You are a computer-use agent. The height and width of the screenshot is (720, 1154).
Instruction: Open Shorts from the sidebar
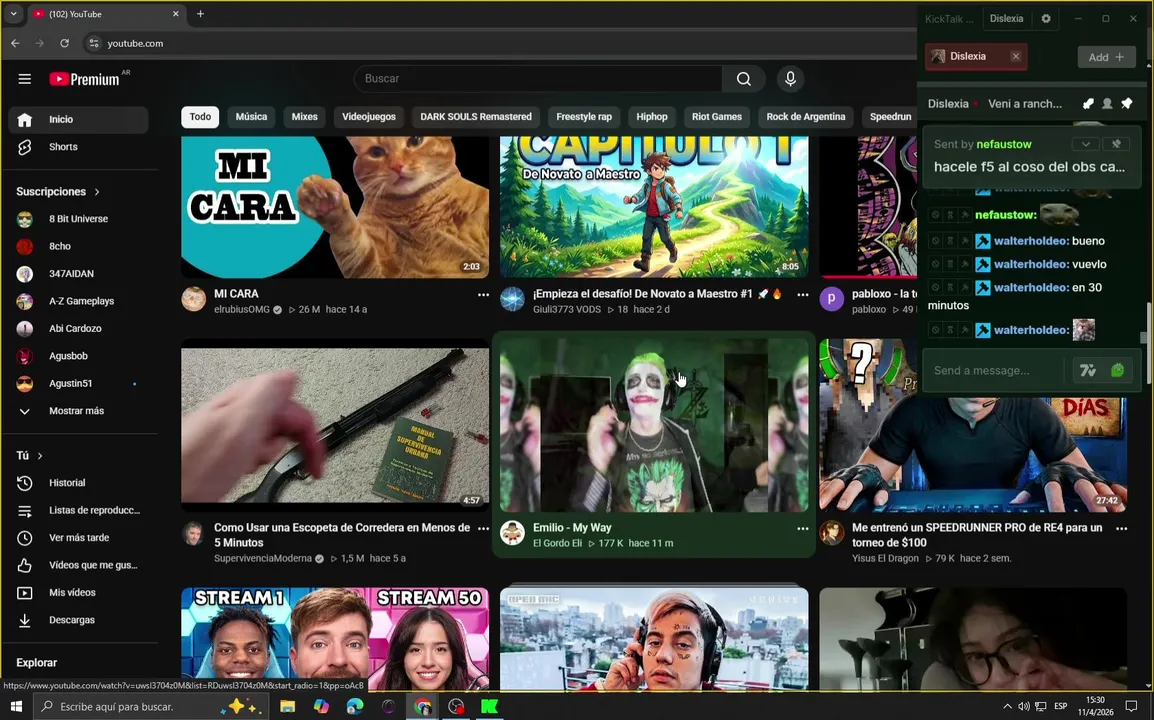(78, 147)
